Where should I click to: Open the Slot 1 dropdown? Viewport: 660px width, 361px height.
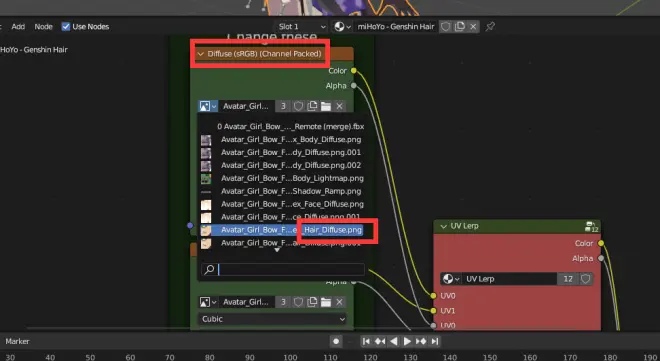tap(301, 27)
